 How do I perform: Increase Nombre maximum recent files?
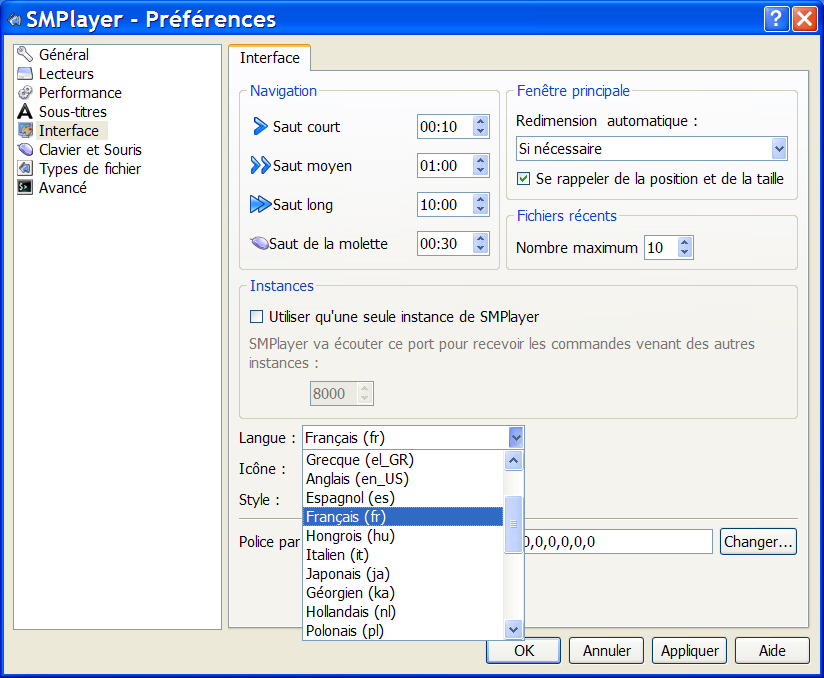684,242
